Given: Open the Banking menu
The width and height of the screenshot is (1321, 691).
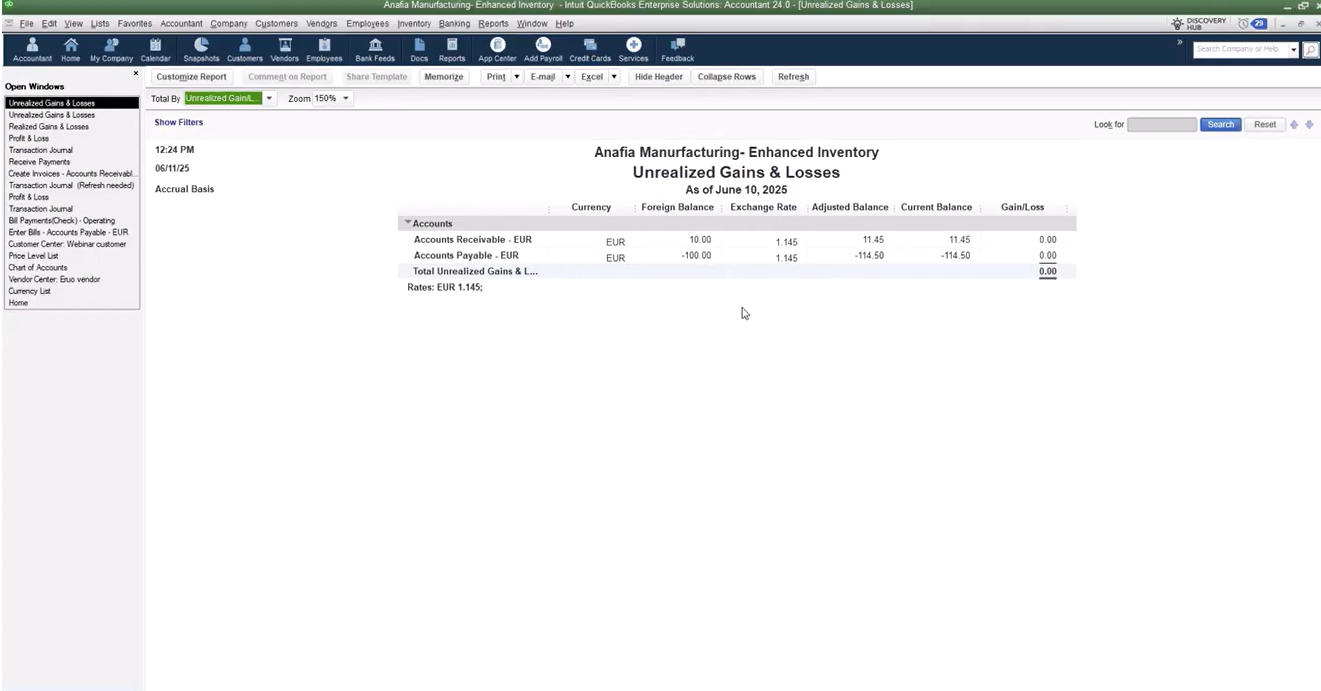Looking at the screenshot, I should coord(454,23).
